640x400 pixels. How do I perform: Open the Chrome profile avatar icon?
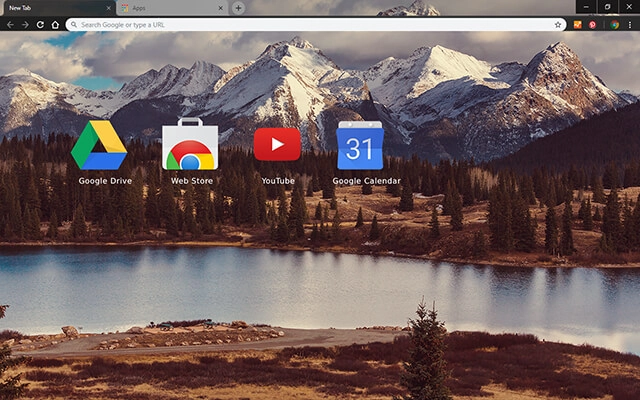[x=615, y=25]
